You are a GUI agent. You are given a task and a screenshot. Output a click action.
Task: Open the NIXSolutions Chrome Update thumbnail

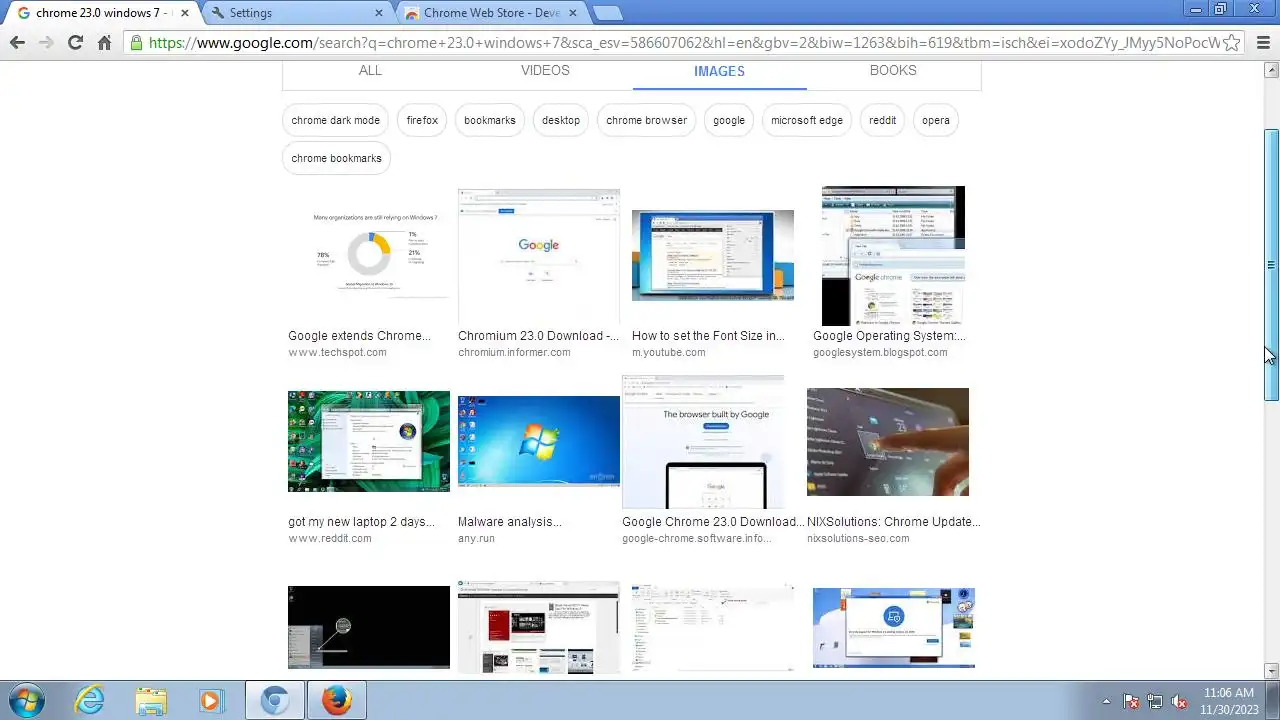point(888,442)
